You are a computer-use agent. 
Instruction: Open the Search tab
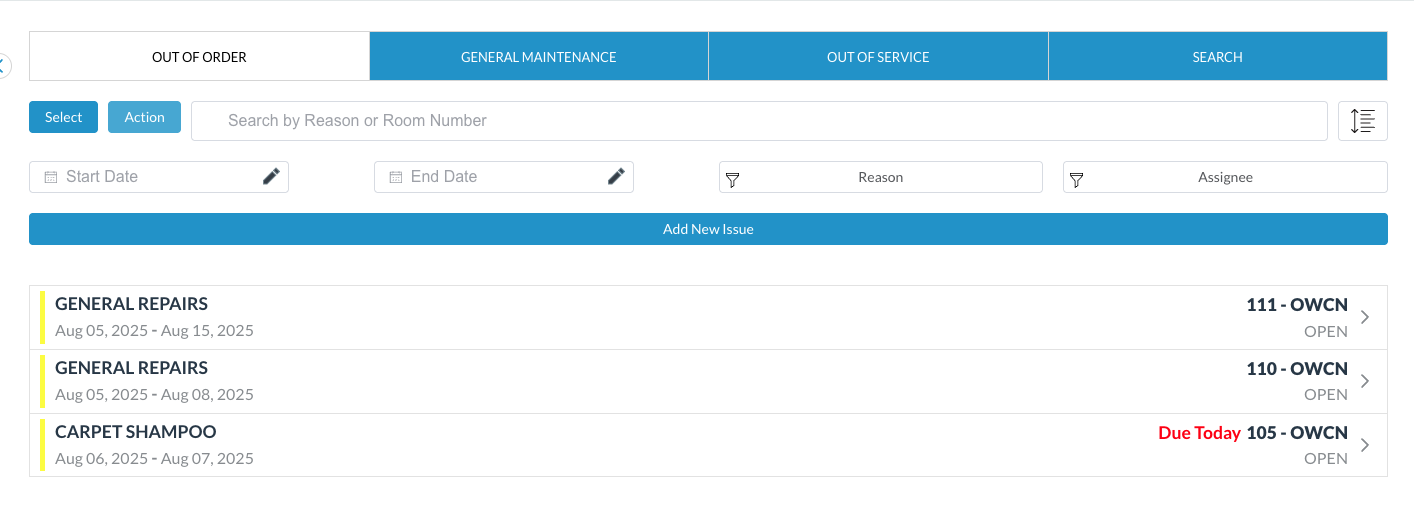point(1217,57)
